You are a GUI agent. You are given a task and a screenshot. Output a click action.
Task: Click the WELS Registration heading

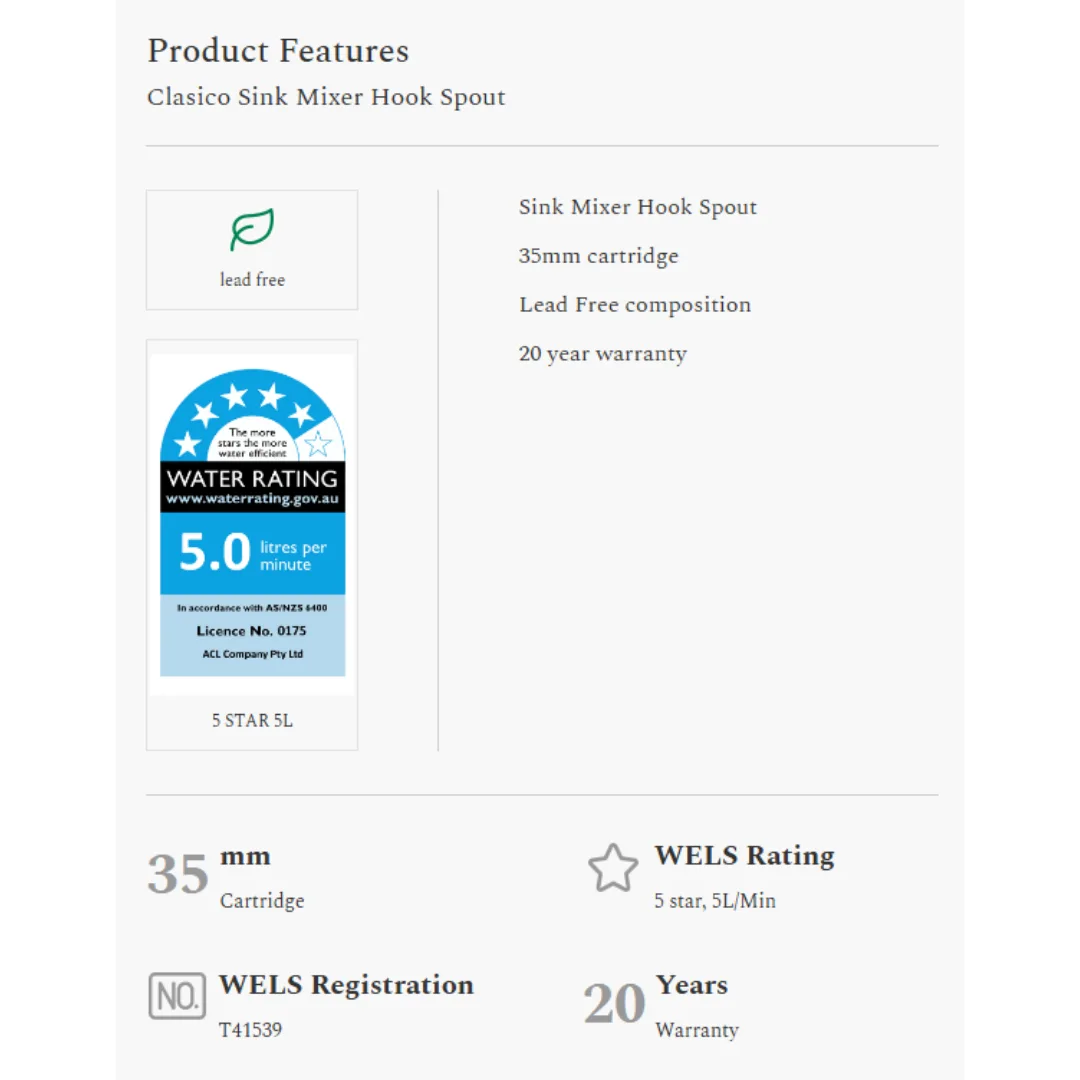click(x=346, y=985)
